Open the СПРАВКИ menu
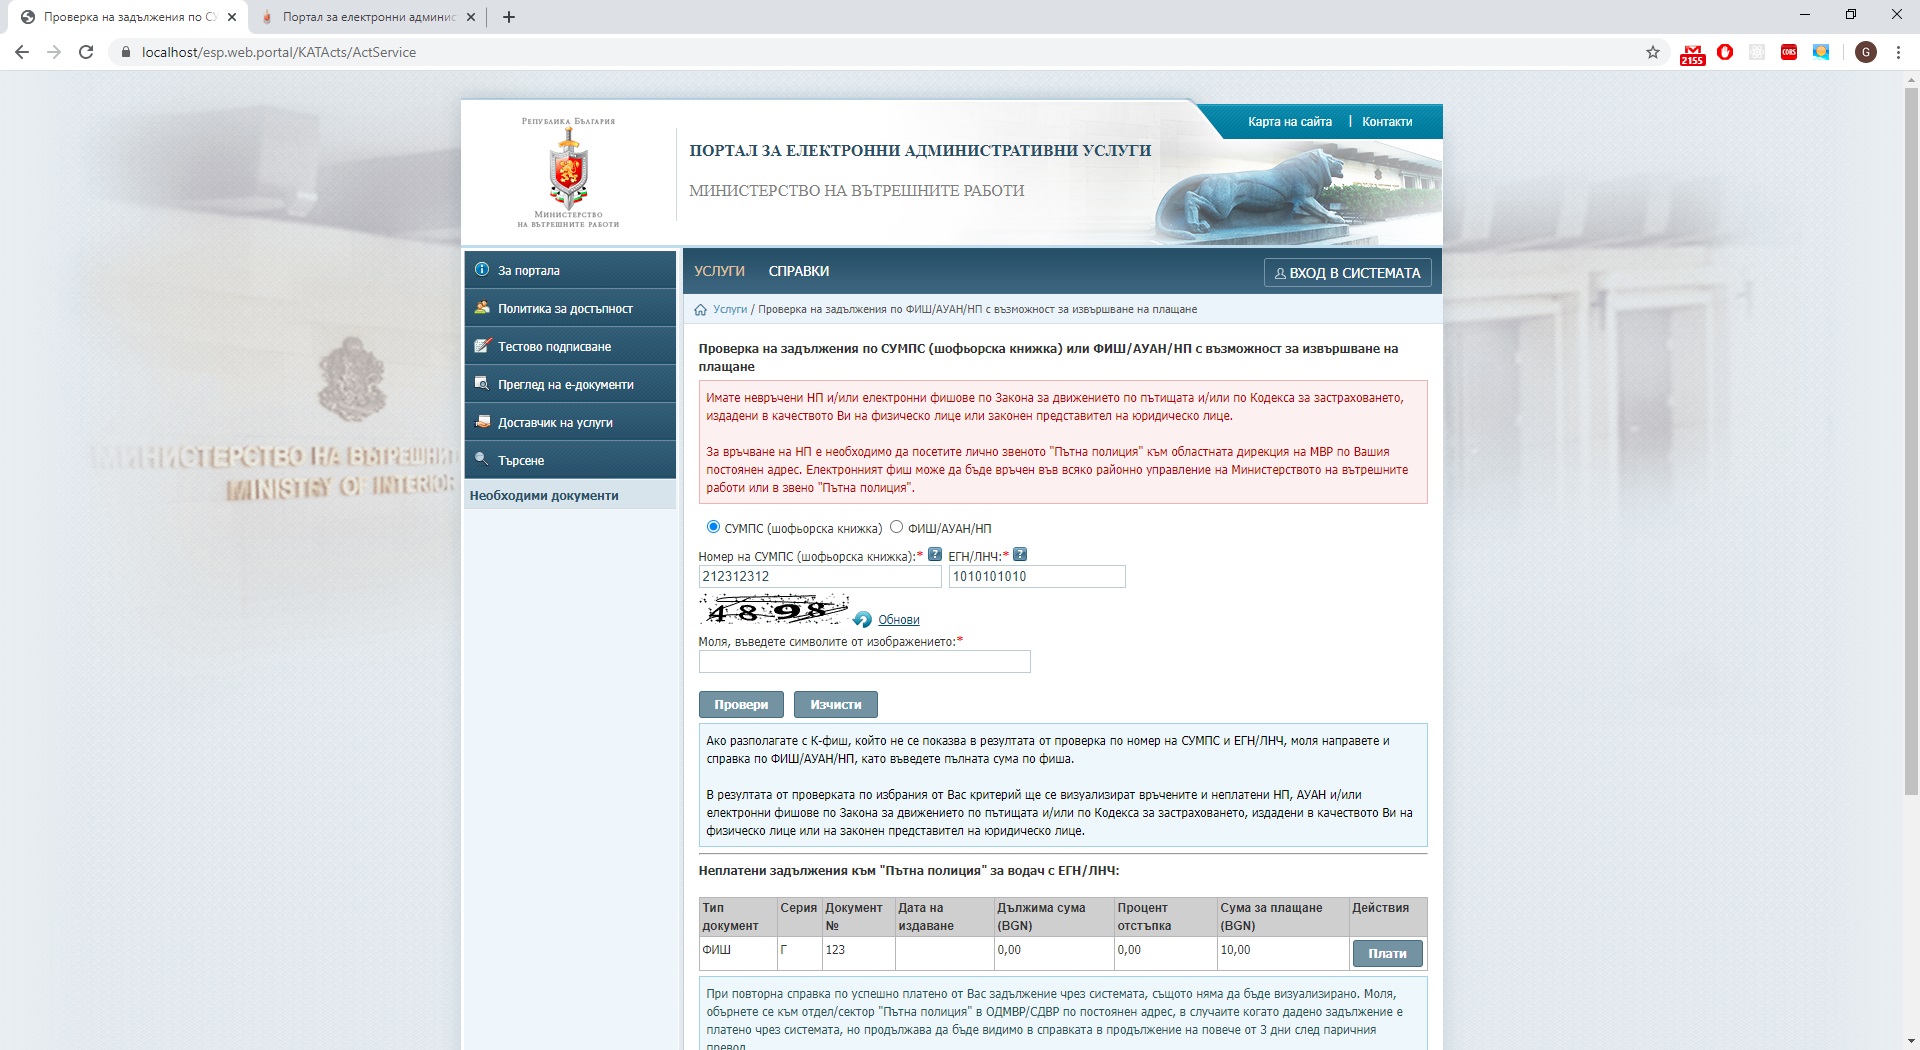Image resolution: width=1920 pixels, height=1050 pixels. tap(798, 271)
